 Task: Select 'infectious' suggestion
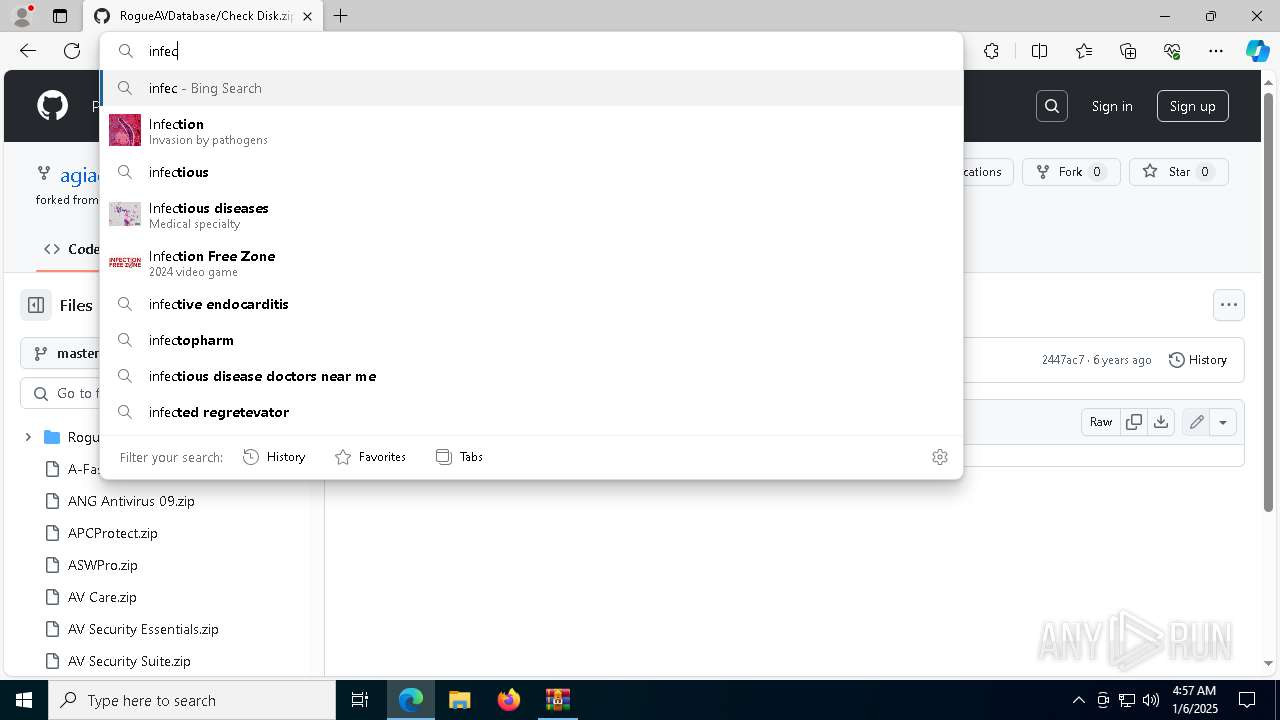coord(531,172)
